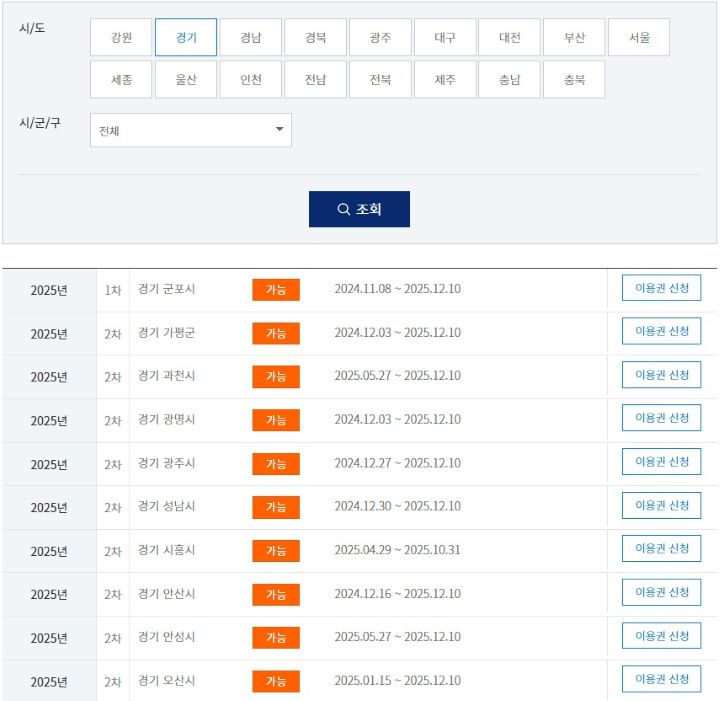
Task: Click the text 경기 광명시
Action: (167, 419)
